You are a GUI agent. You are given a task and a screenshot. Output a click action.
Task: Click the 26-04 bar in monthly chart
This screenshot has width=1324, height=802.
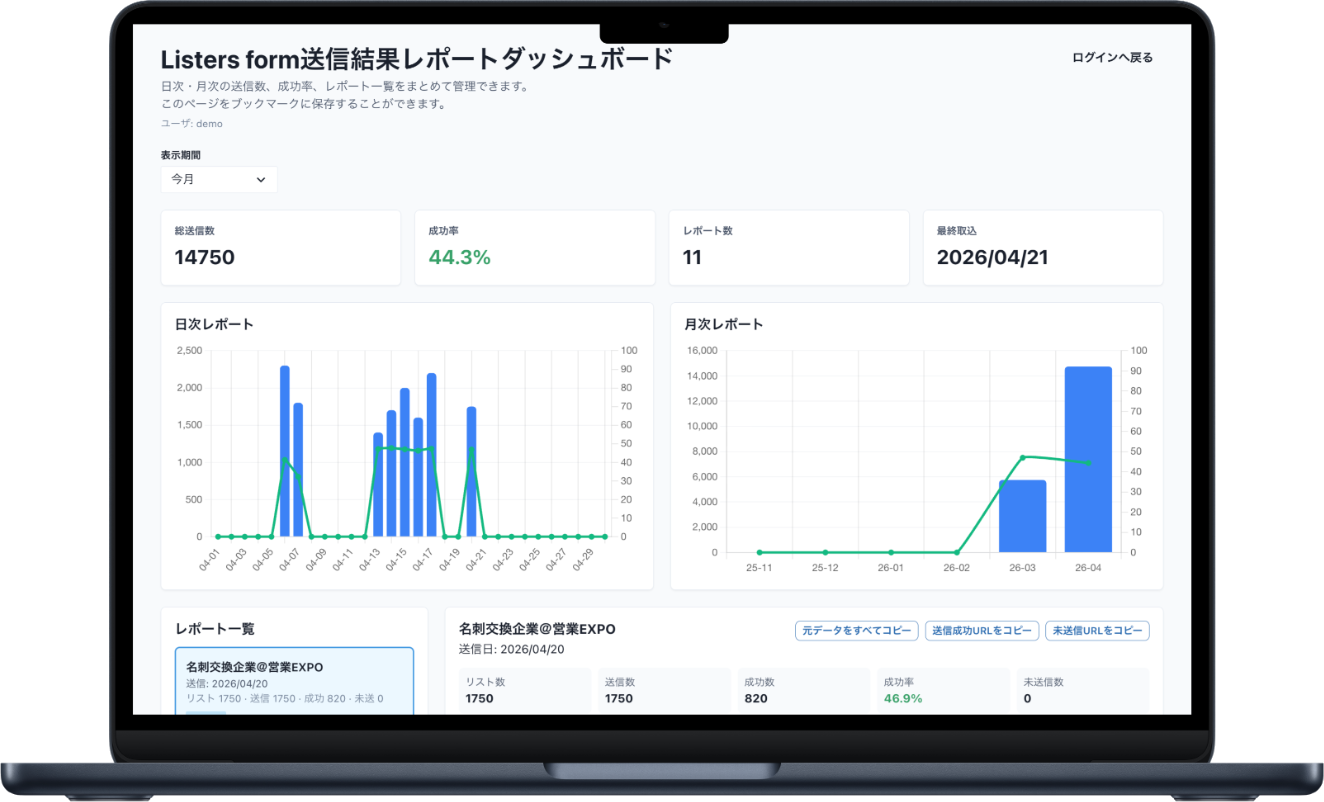click(1088, 459)
